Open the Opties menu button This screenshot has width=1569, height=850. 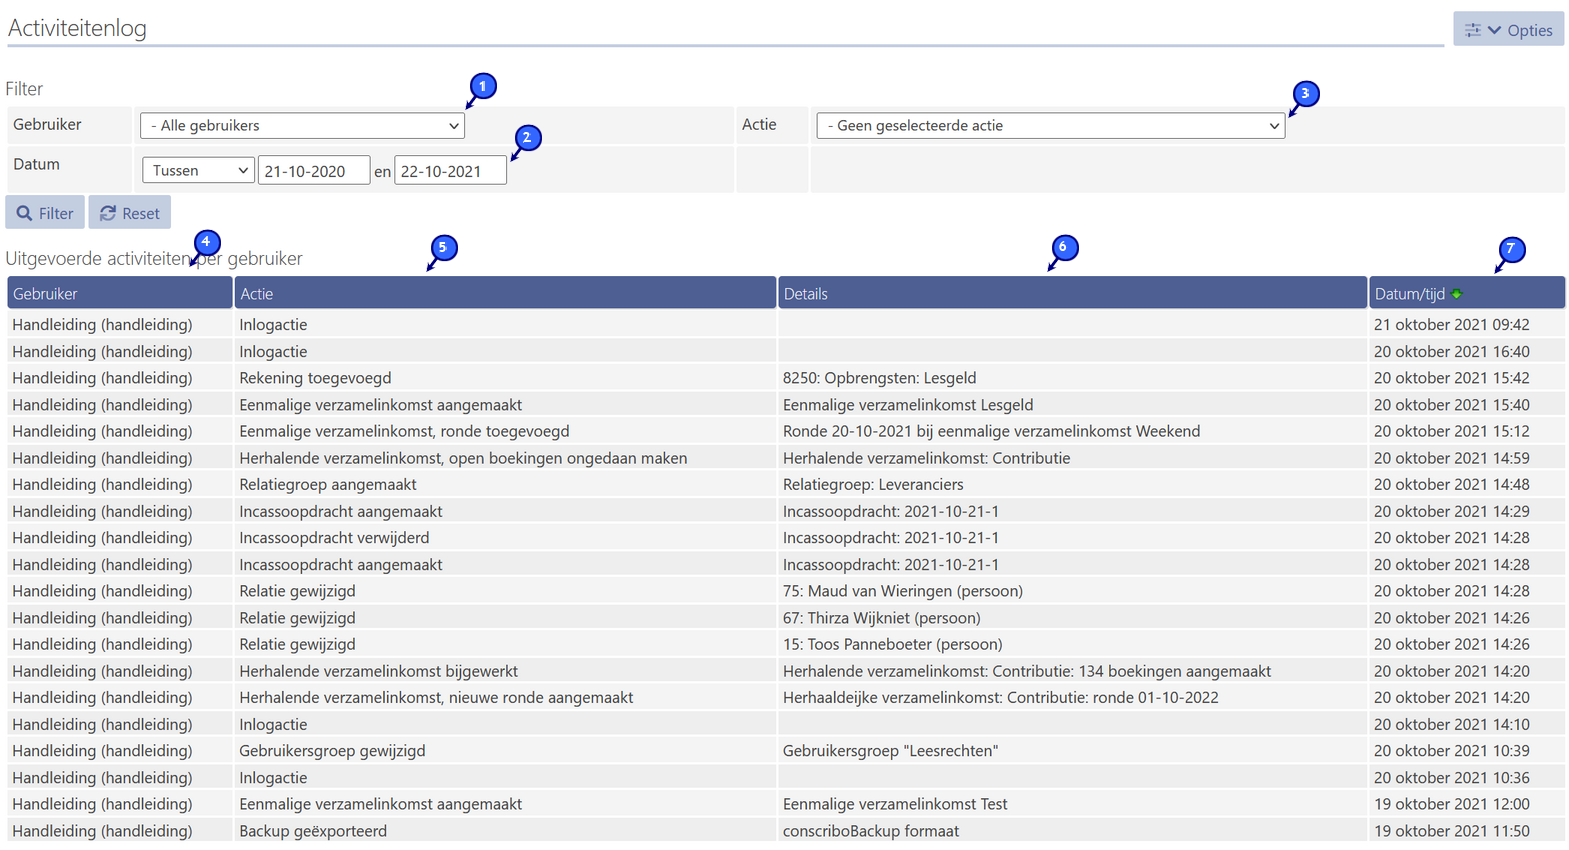1508,30
